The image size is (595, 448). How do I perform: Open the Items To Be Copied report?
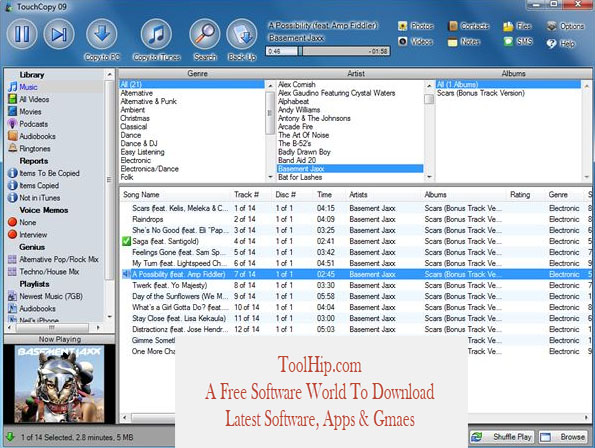(x=44, y=173)
